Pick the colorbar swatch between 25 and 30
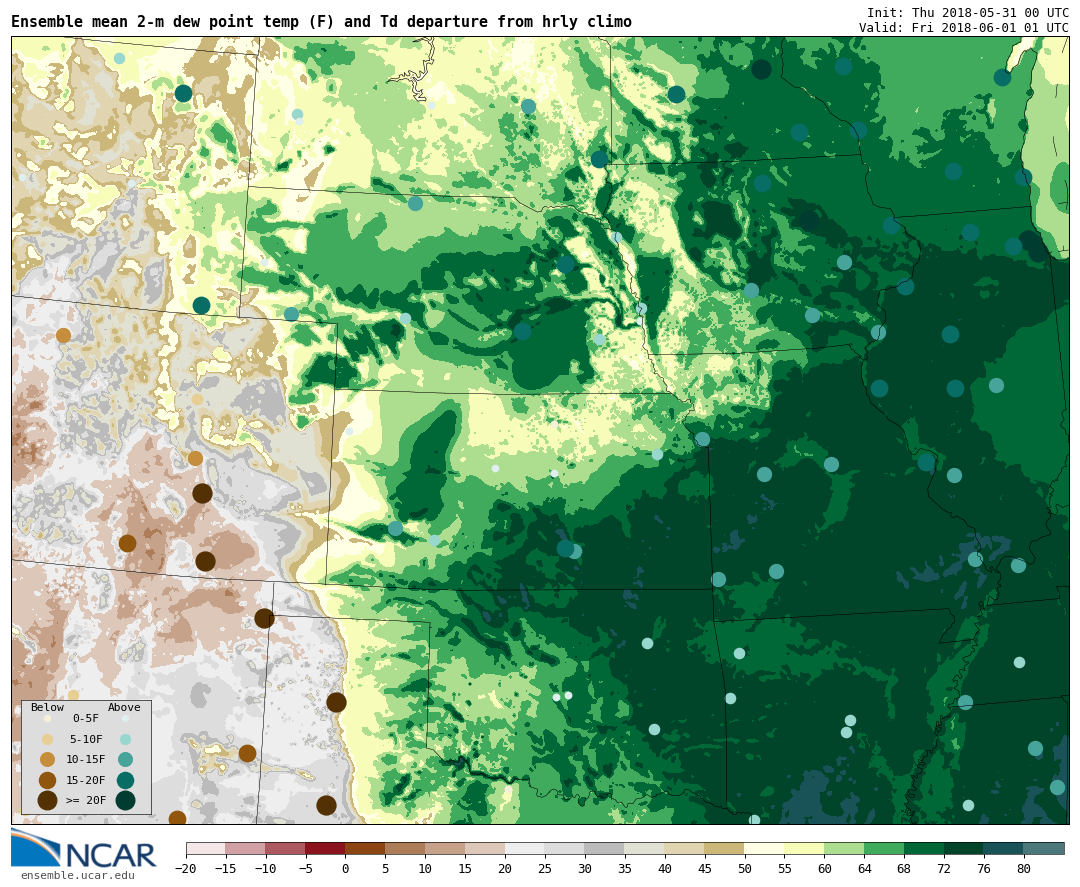The width and height of the screenshot is (1080, 887). coord(564,848)
